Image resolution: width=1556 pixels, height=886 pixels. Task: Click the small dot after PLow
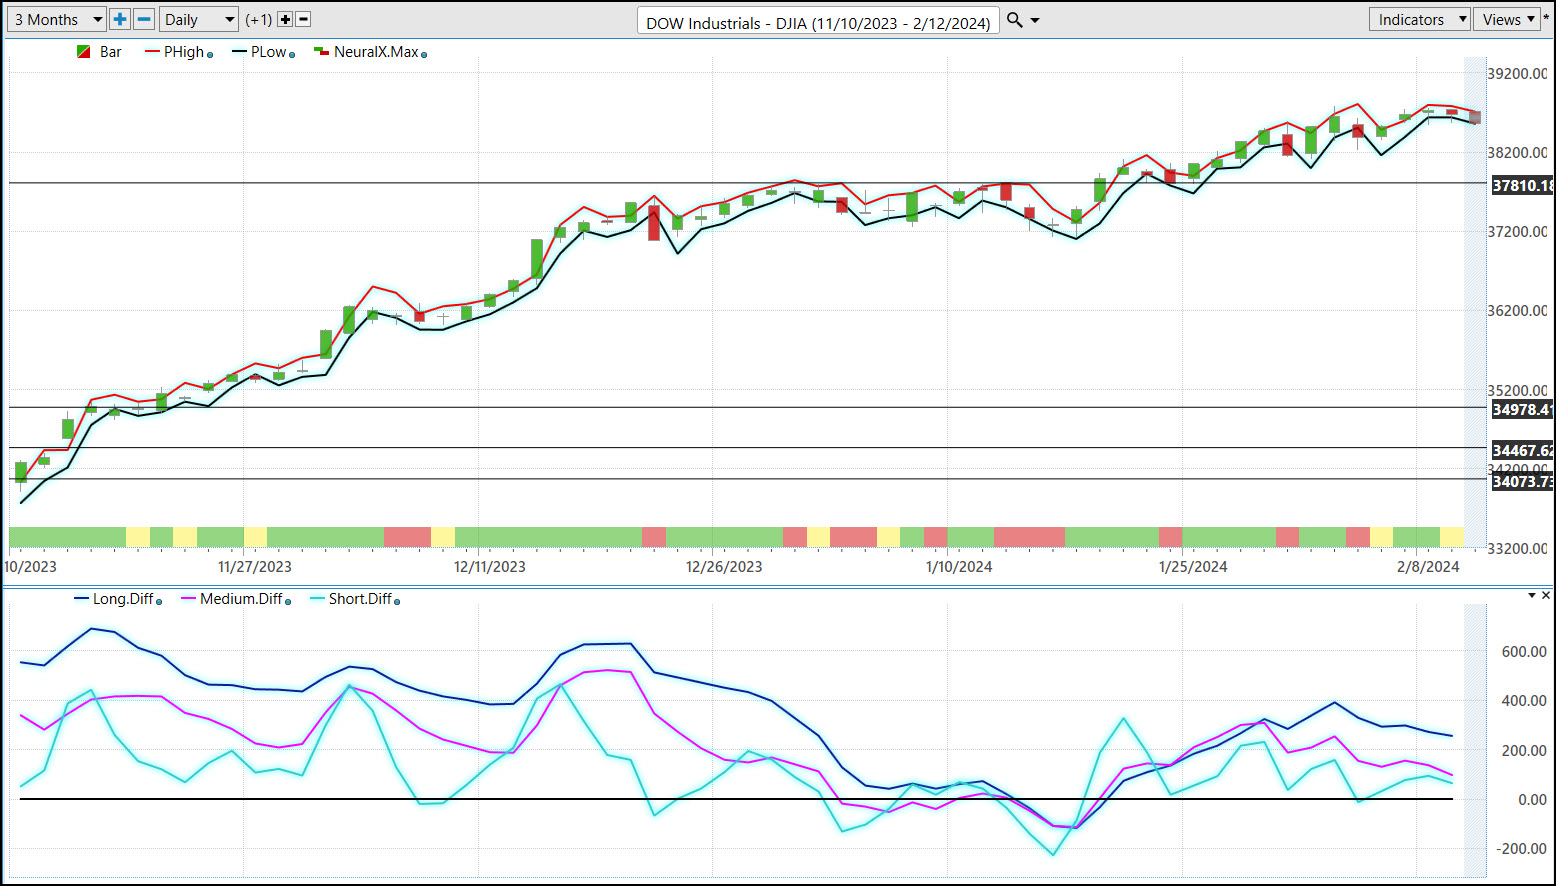[x=292, y=55]
